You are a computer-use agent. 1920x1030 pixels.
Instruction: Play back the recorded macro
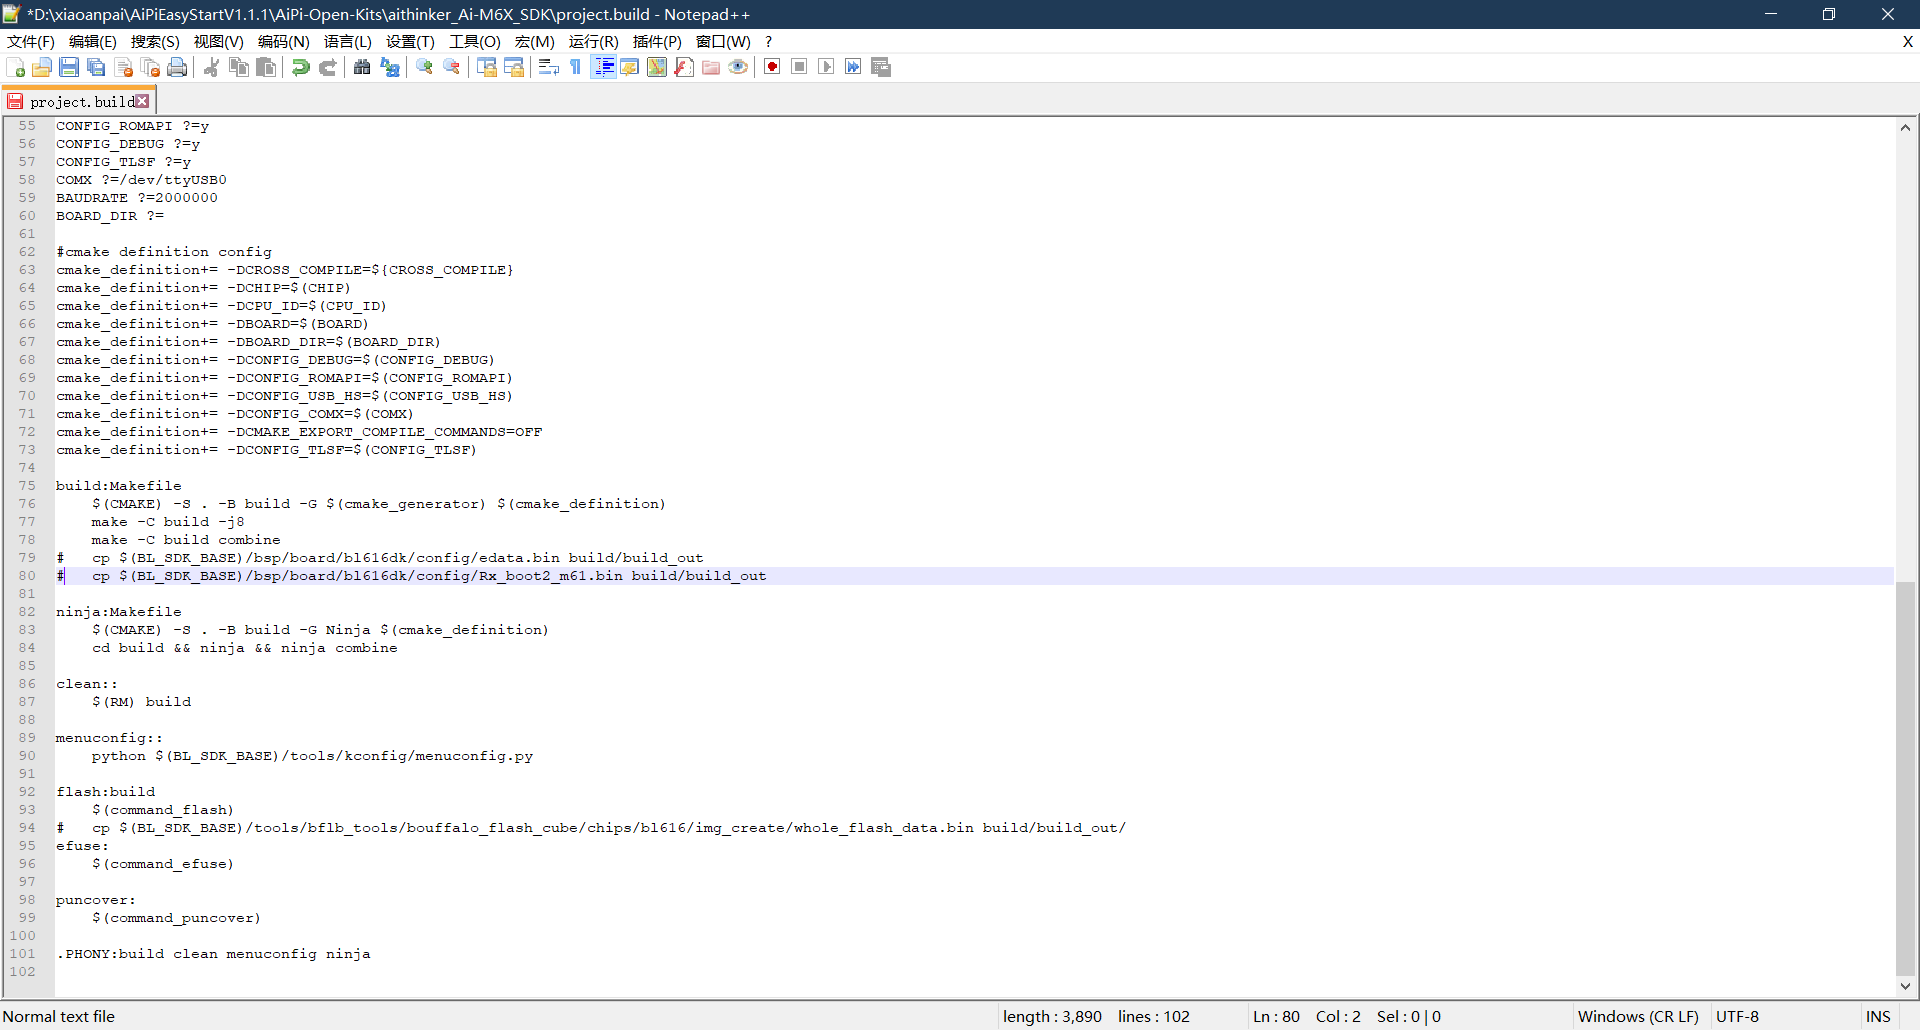pyautogui.click(x=826, y=67)
